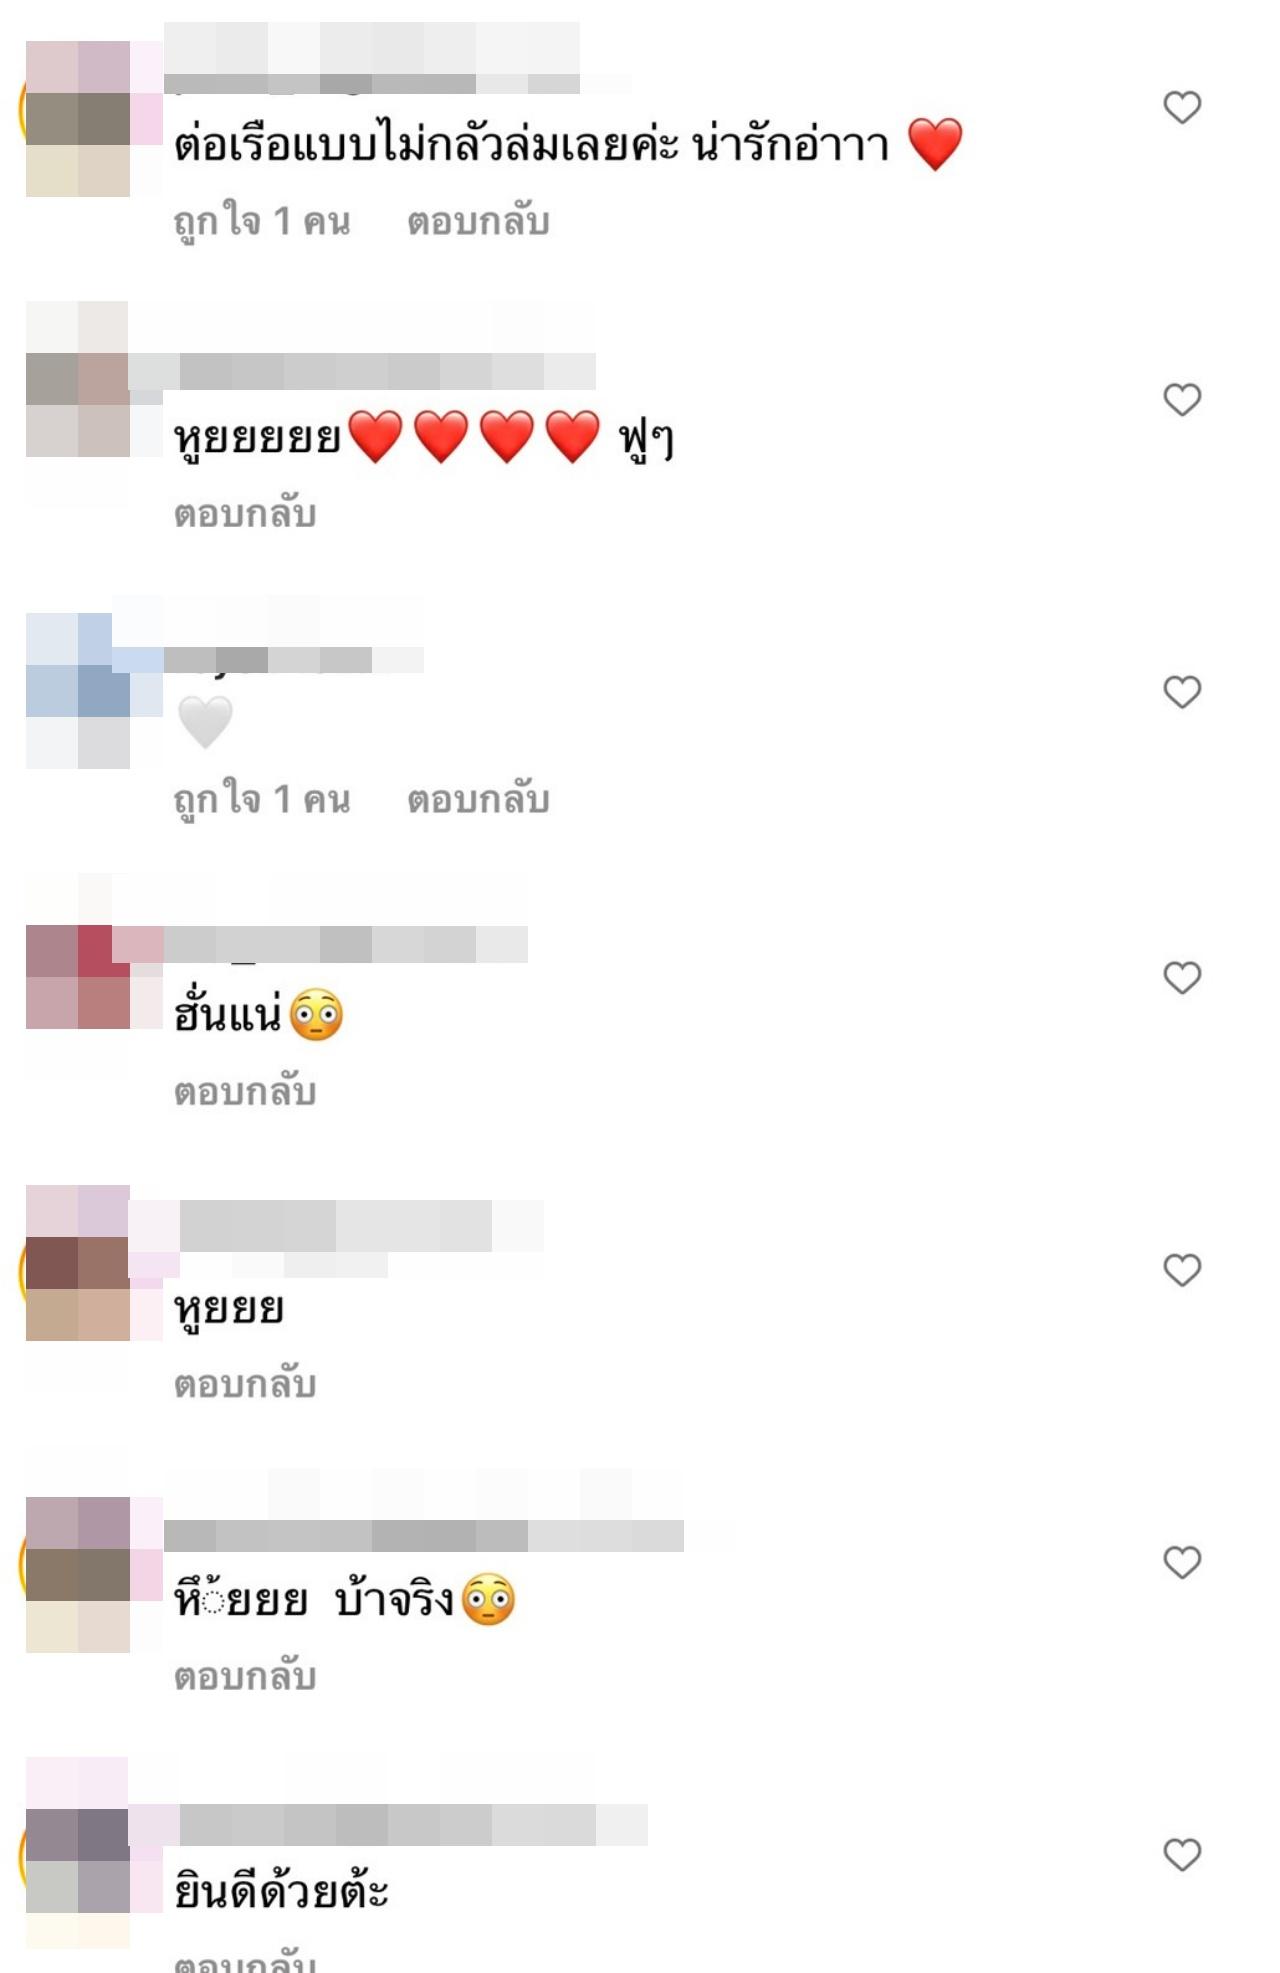Like the 'ยินดีด้วยต๊ะ' comment
The image size is (1280, 1973).
click(x=1182, y=1855)
